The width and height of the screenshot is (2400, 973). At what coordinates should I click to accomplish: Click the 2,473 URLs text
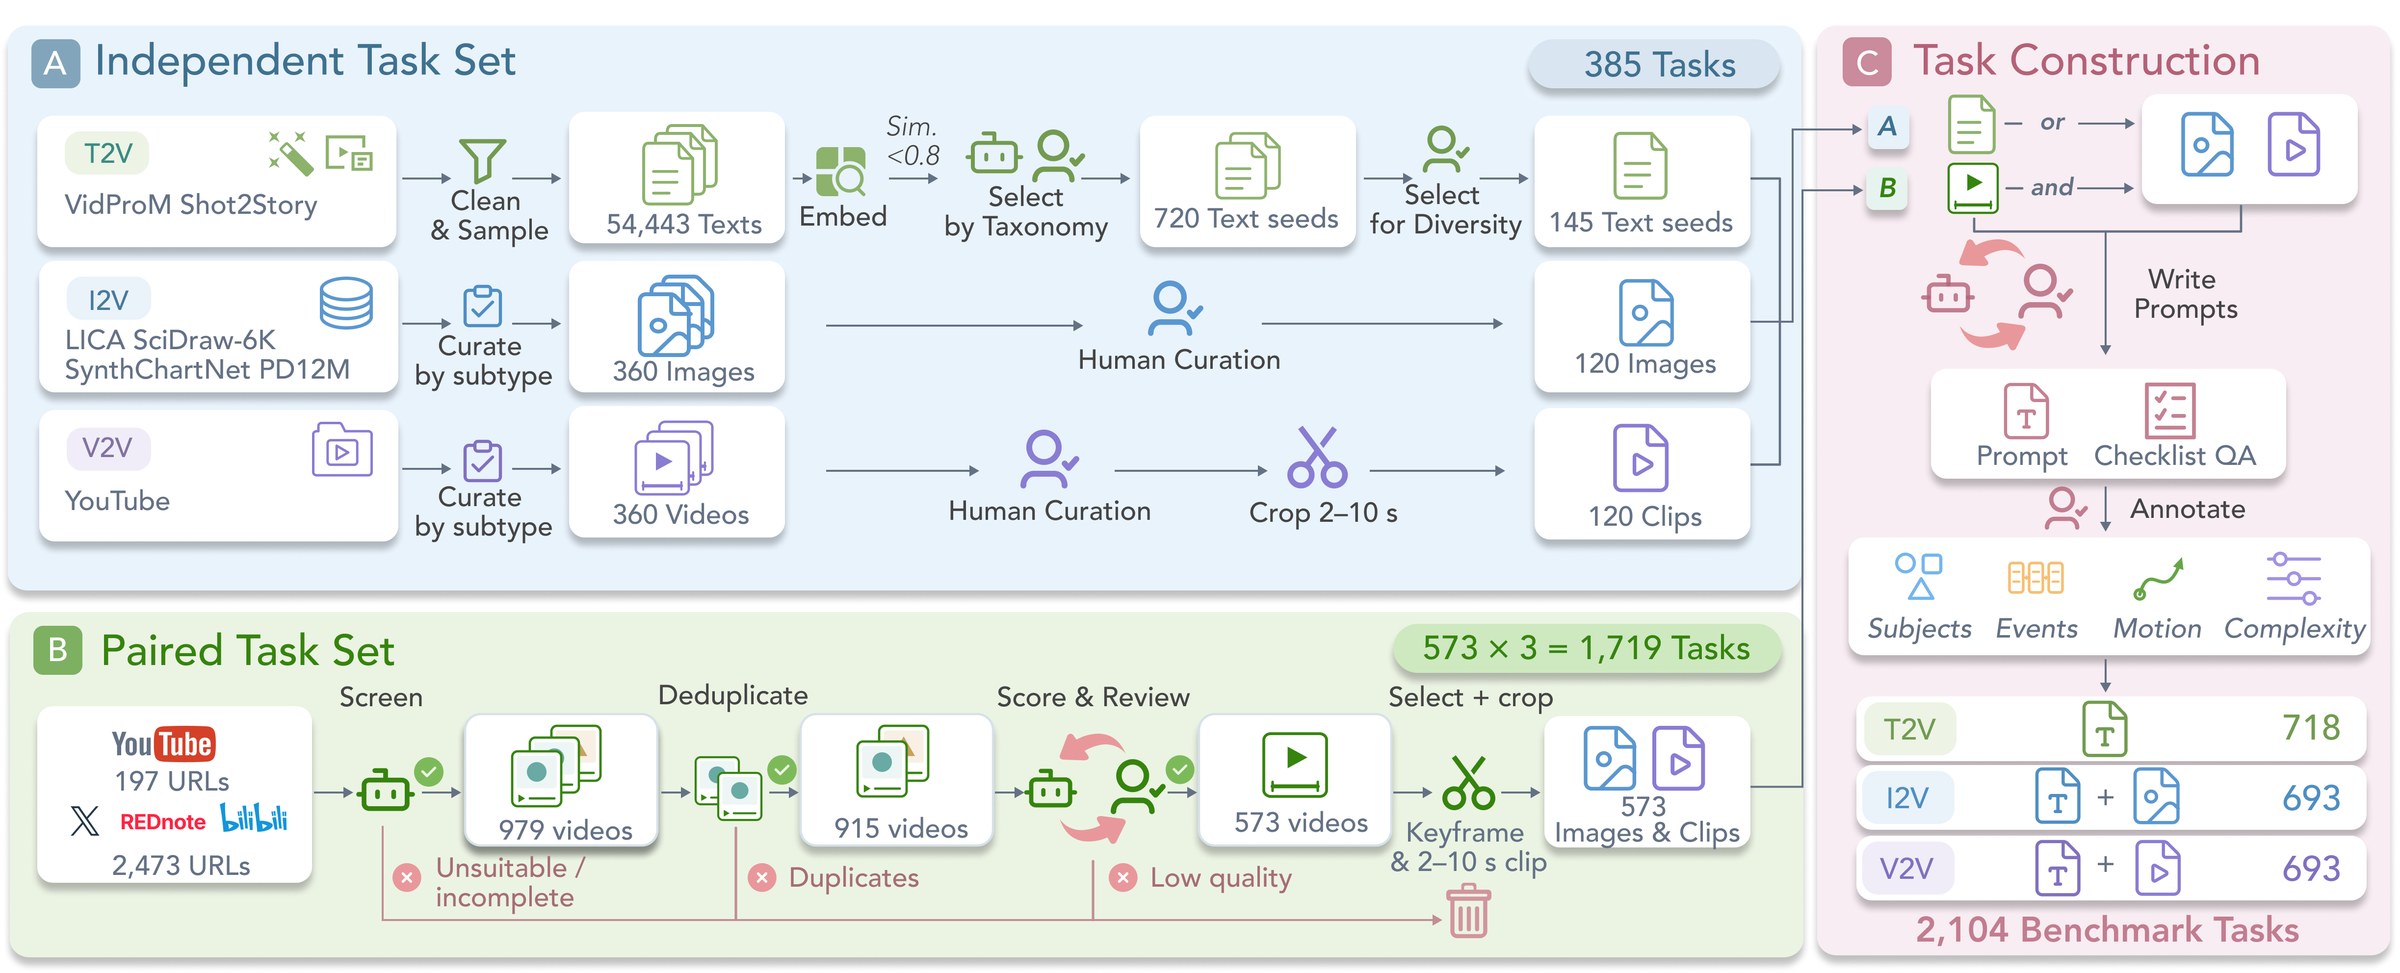[x=181, y=865]
